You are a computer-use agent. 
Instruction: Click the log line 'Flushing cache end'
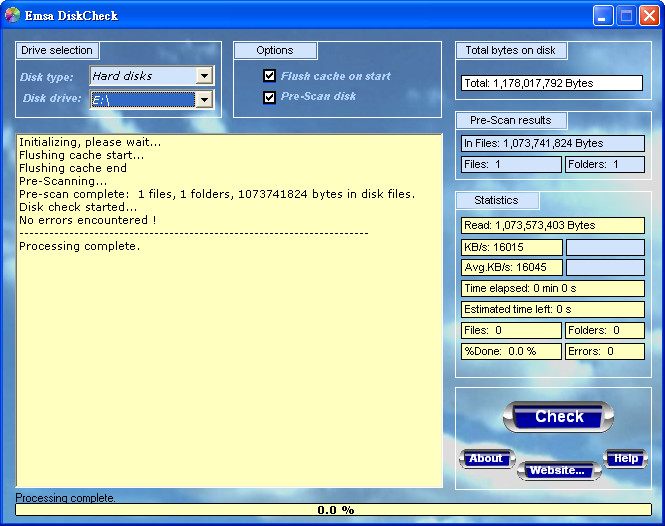click(x=73, y=168)
